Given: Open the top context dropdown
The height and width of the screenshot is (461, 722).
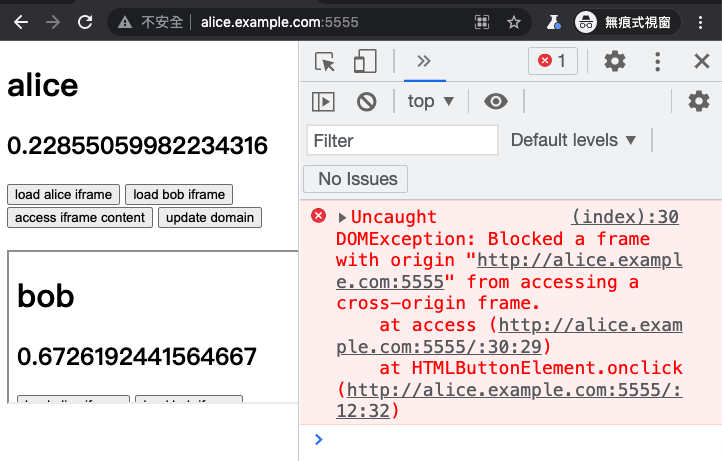Looking at the screenshot, I should (x=431, y=101).
